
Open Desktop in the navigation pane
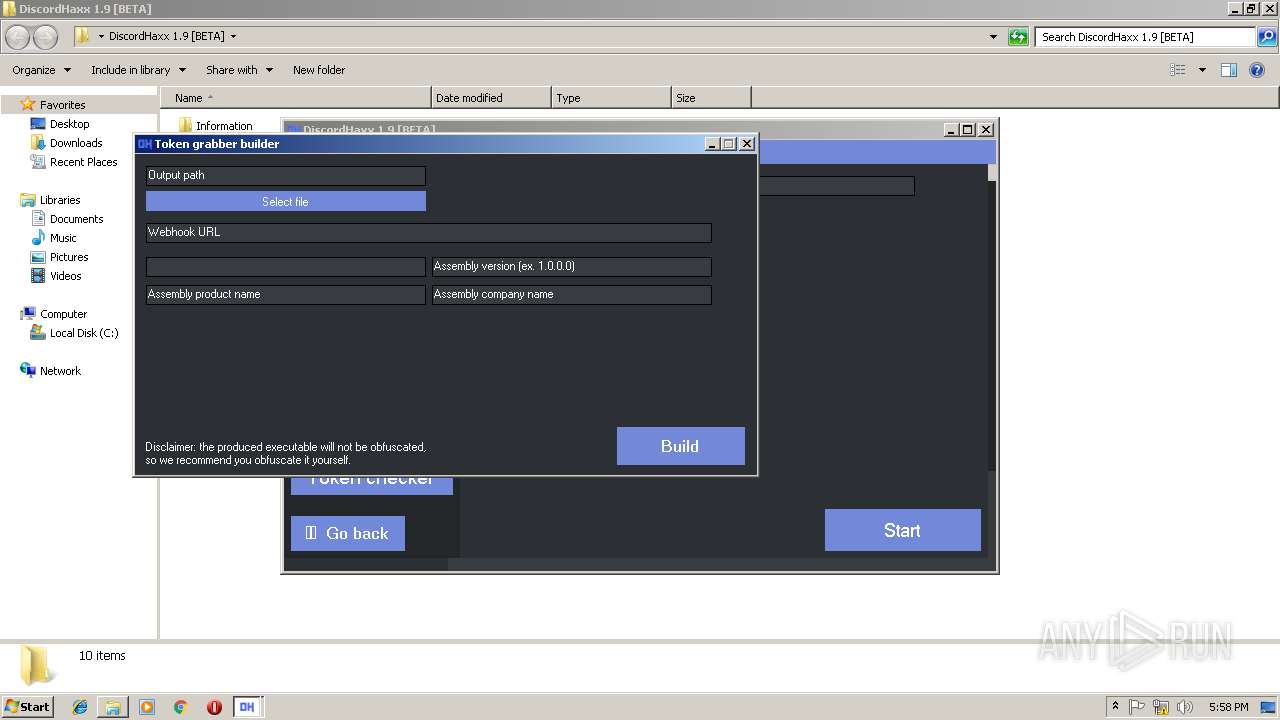69,124
